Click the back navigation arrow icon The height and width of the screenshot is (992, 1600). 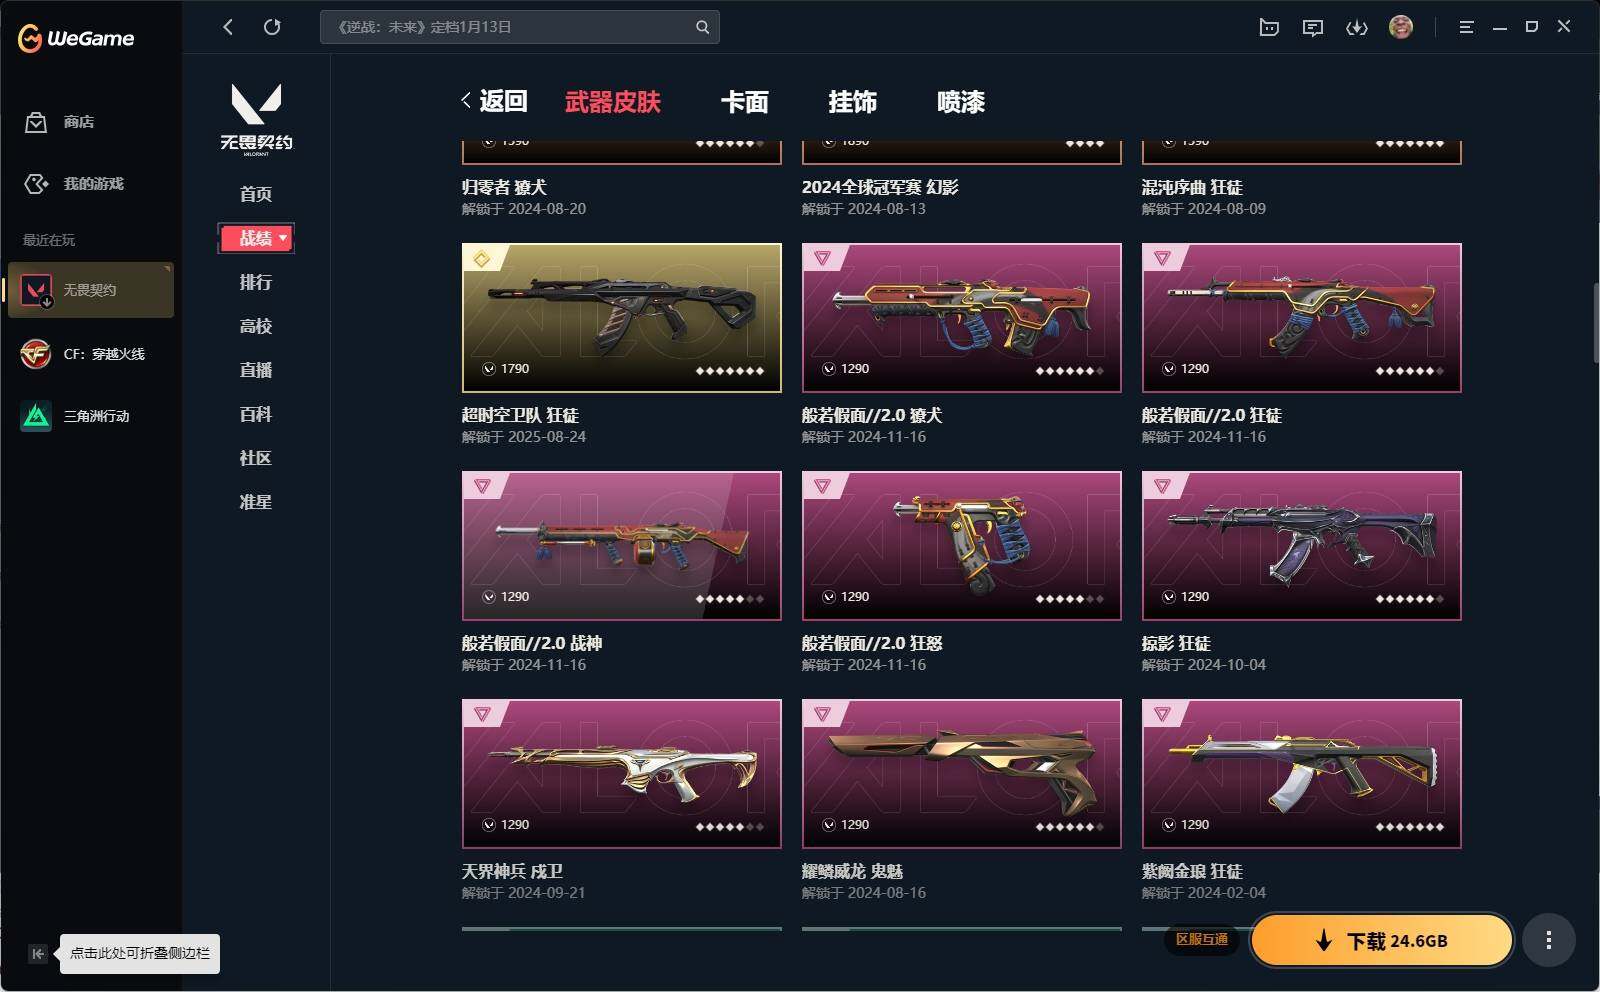[228, 27]
